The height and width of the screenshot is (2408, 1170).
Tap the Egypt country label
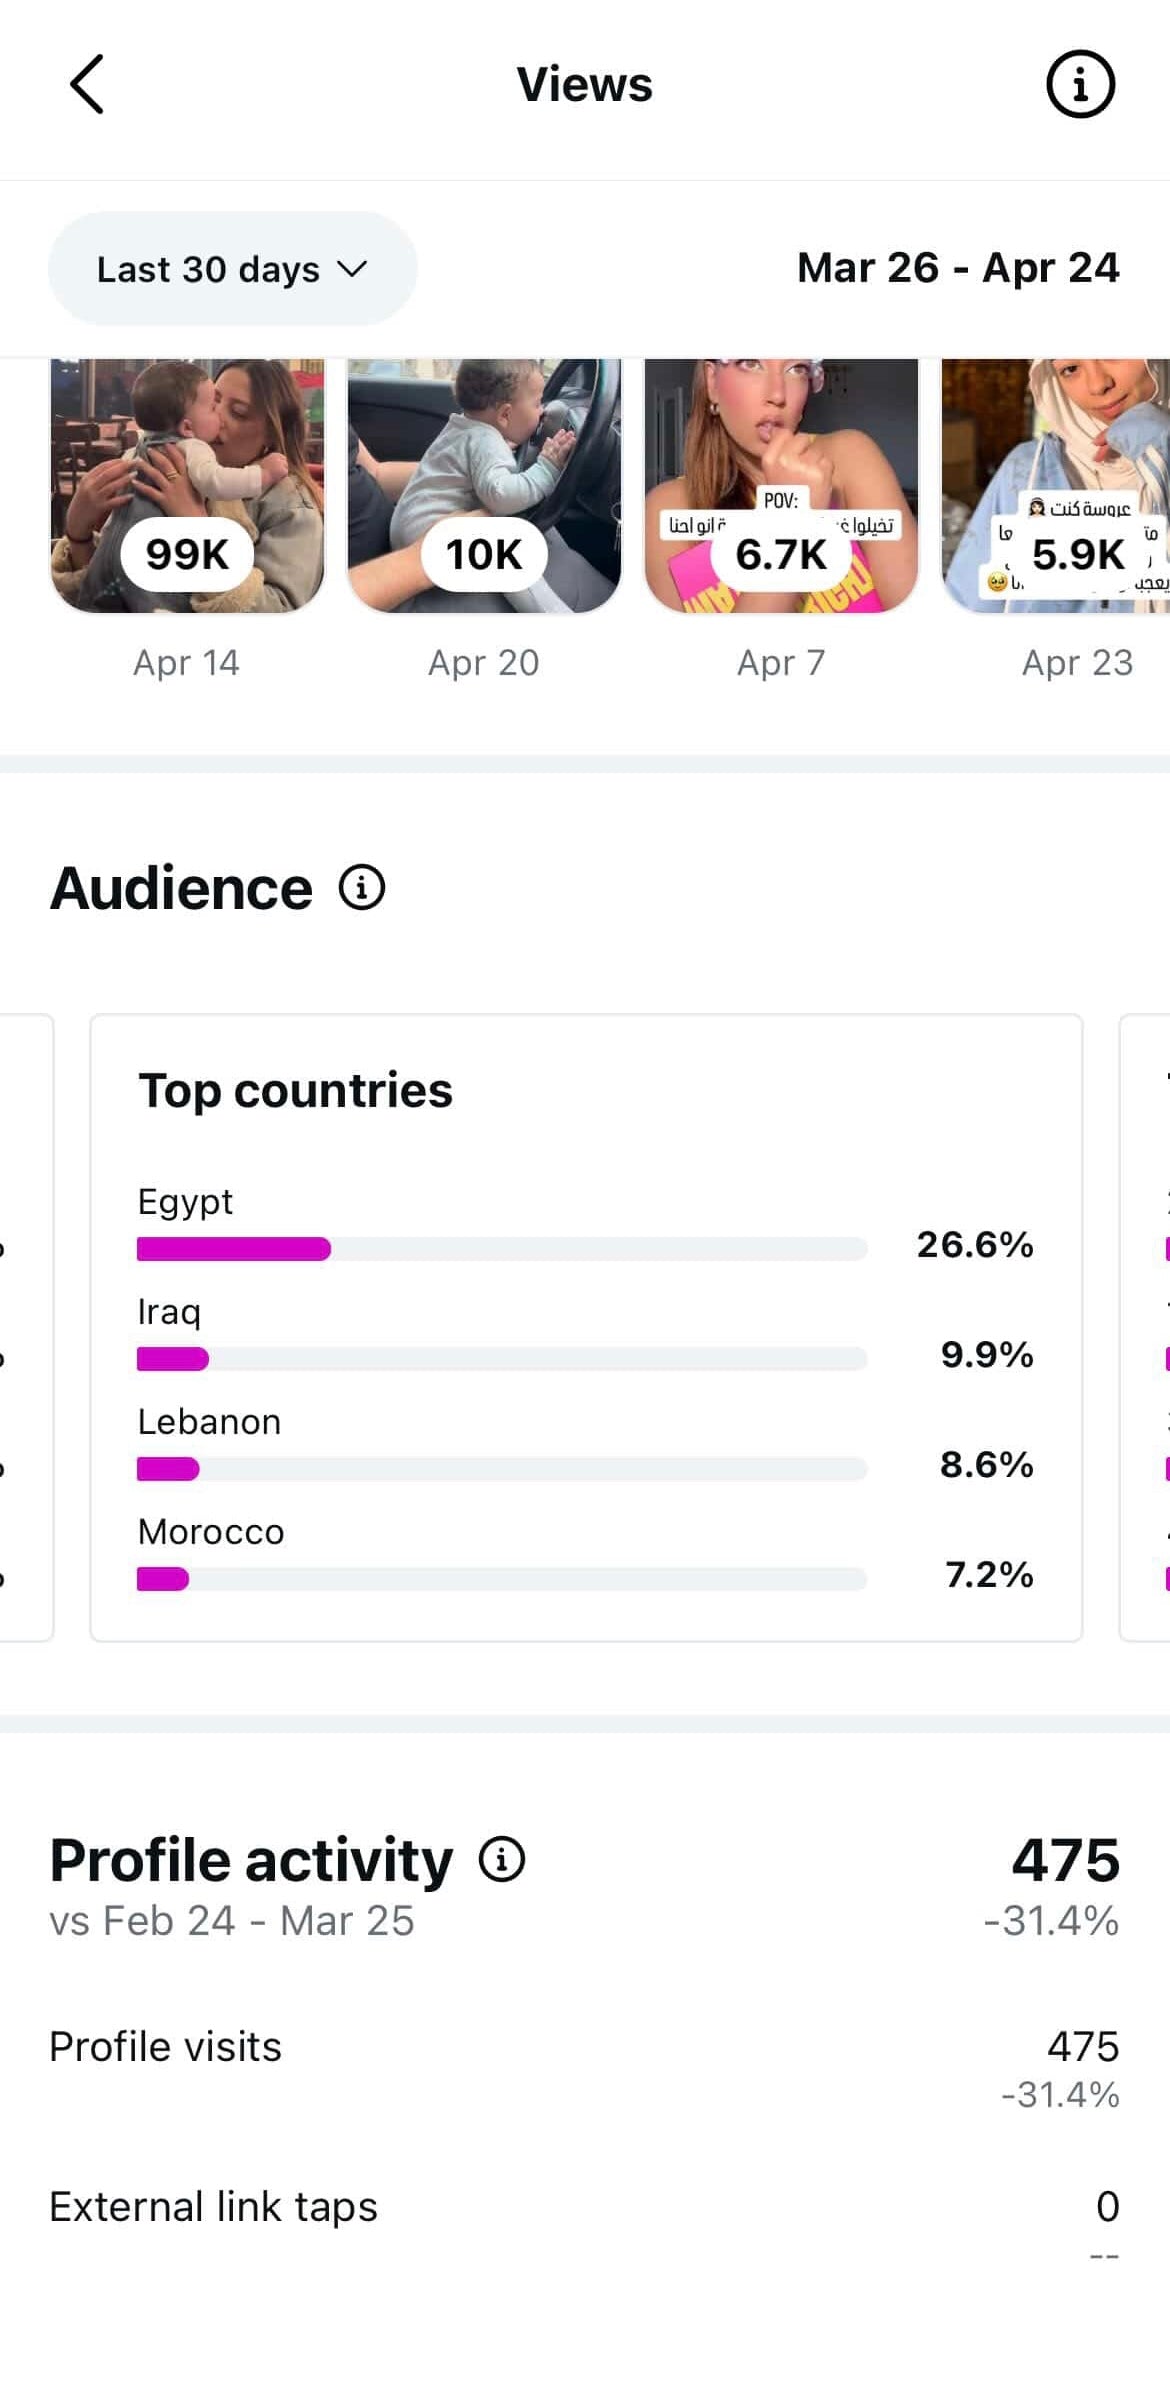click(185, 1201)
